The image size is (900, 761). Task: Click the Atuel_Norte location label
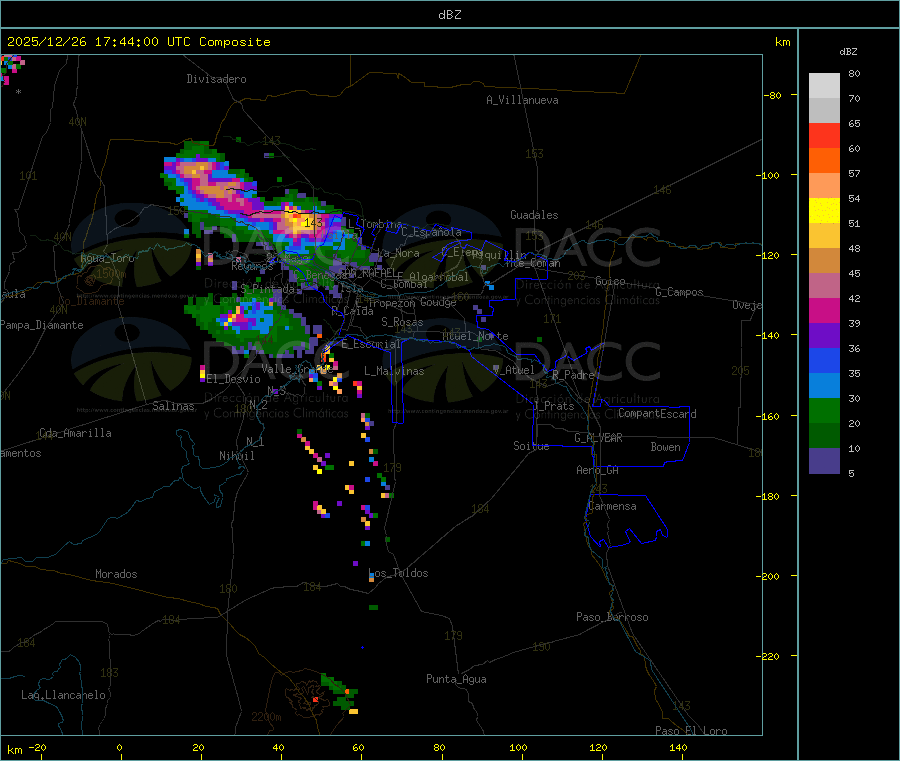point(475,336)
